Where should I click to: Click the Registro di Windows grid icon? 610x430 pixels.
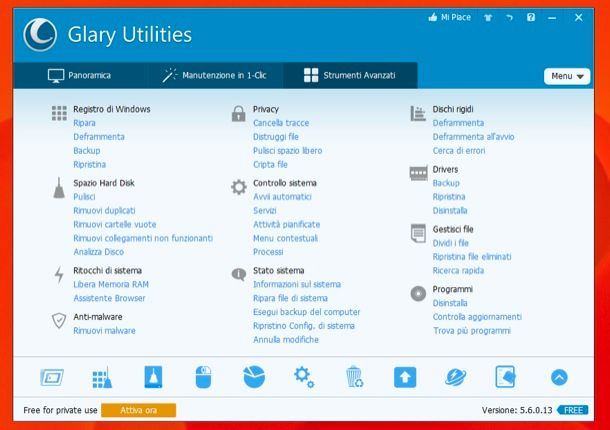pyautogui.click(x=59, y=113)
